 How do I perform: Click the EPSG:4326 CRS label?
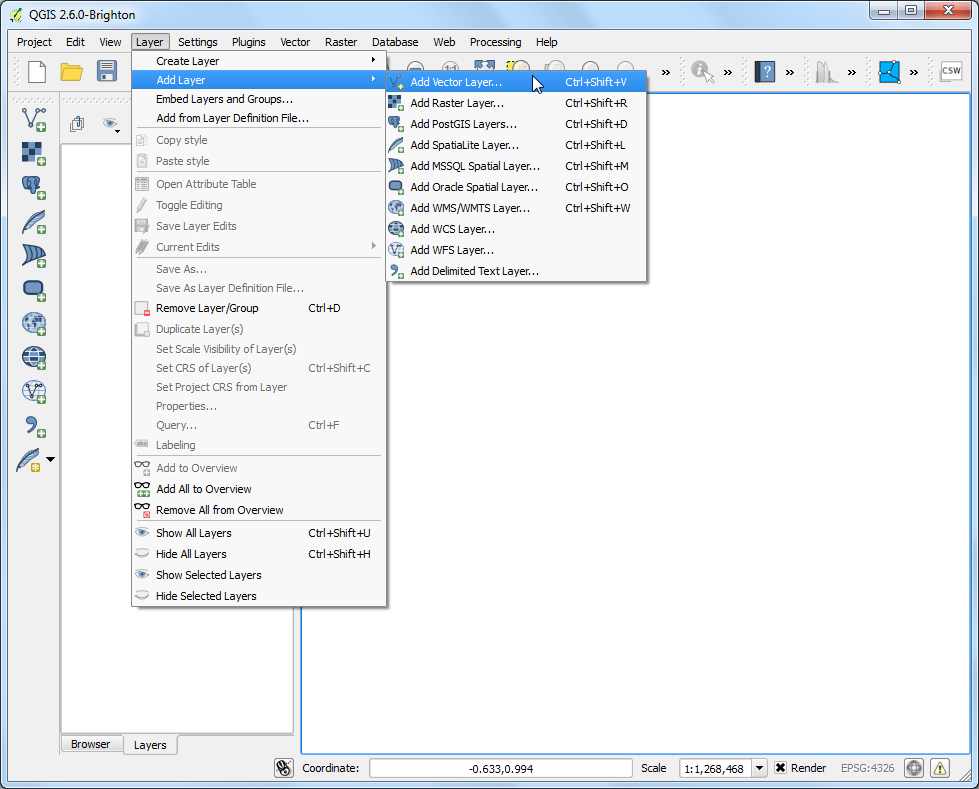[x=867, y=768]
